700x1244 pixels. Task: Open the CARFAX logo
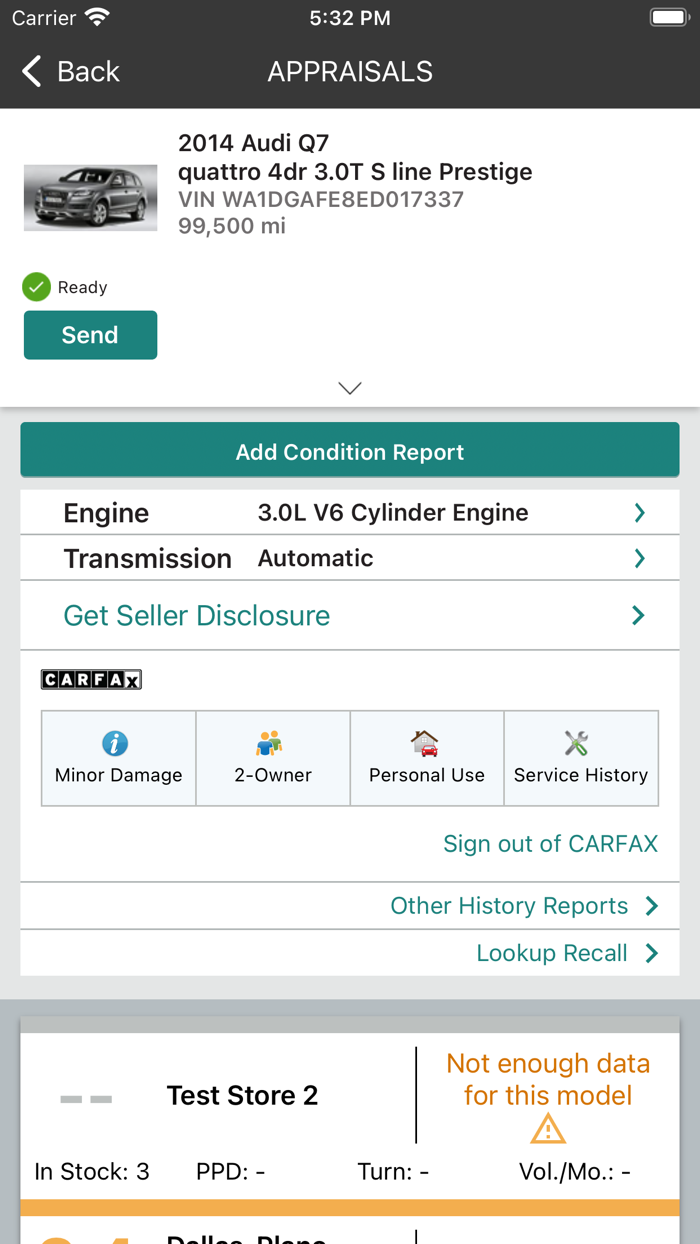coord(91,680)
